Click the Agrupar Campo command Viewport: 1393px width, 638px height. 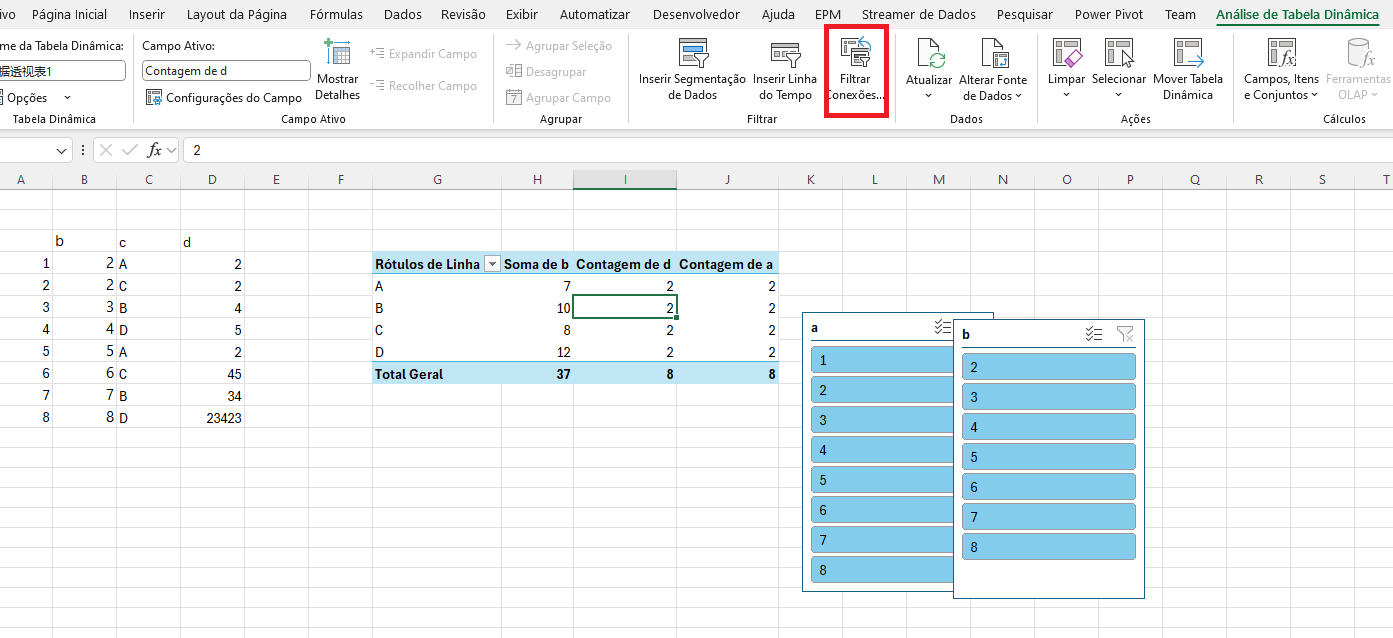558,97
